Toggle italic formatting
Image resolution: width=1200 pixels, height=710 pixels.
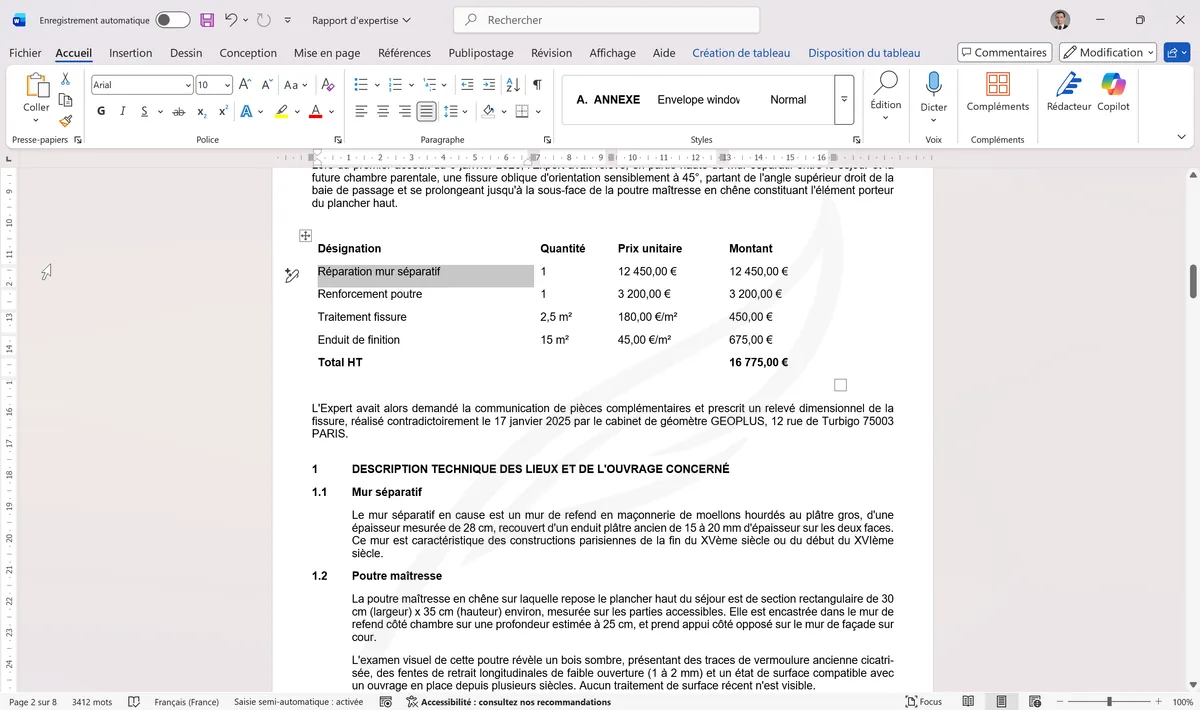point(123,111)
